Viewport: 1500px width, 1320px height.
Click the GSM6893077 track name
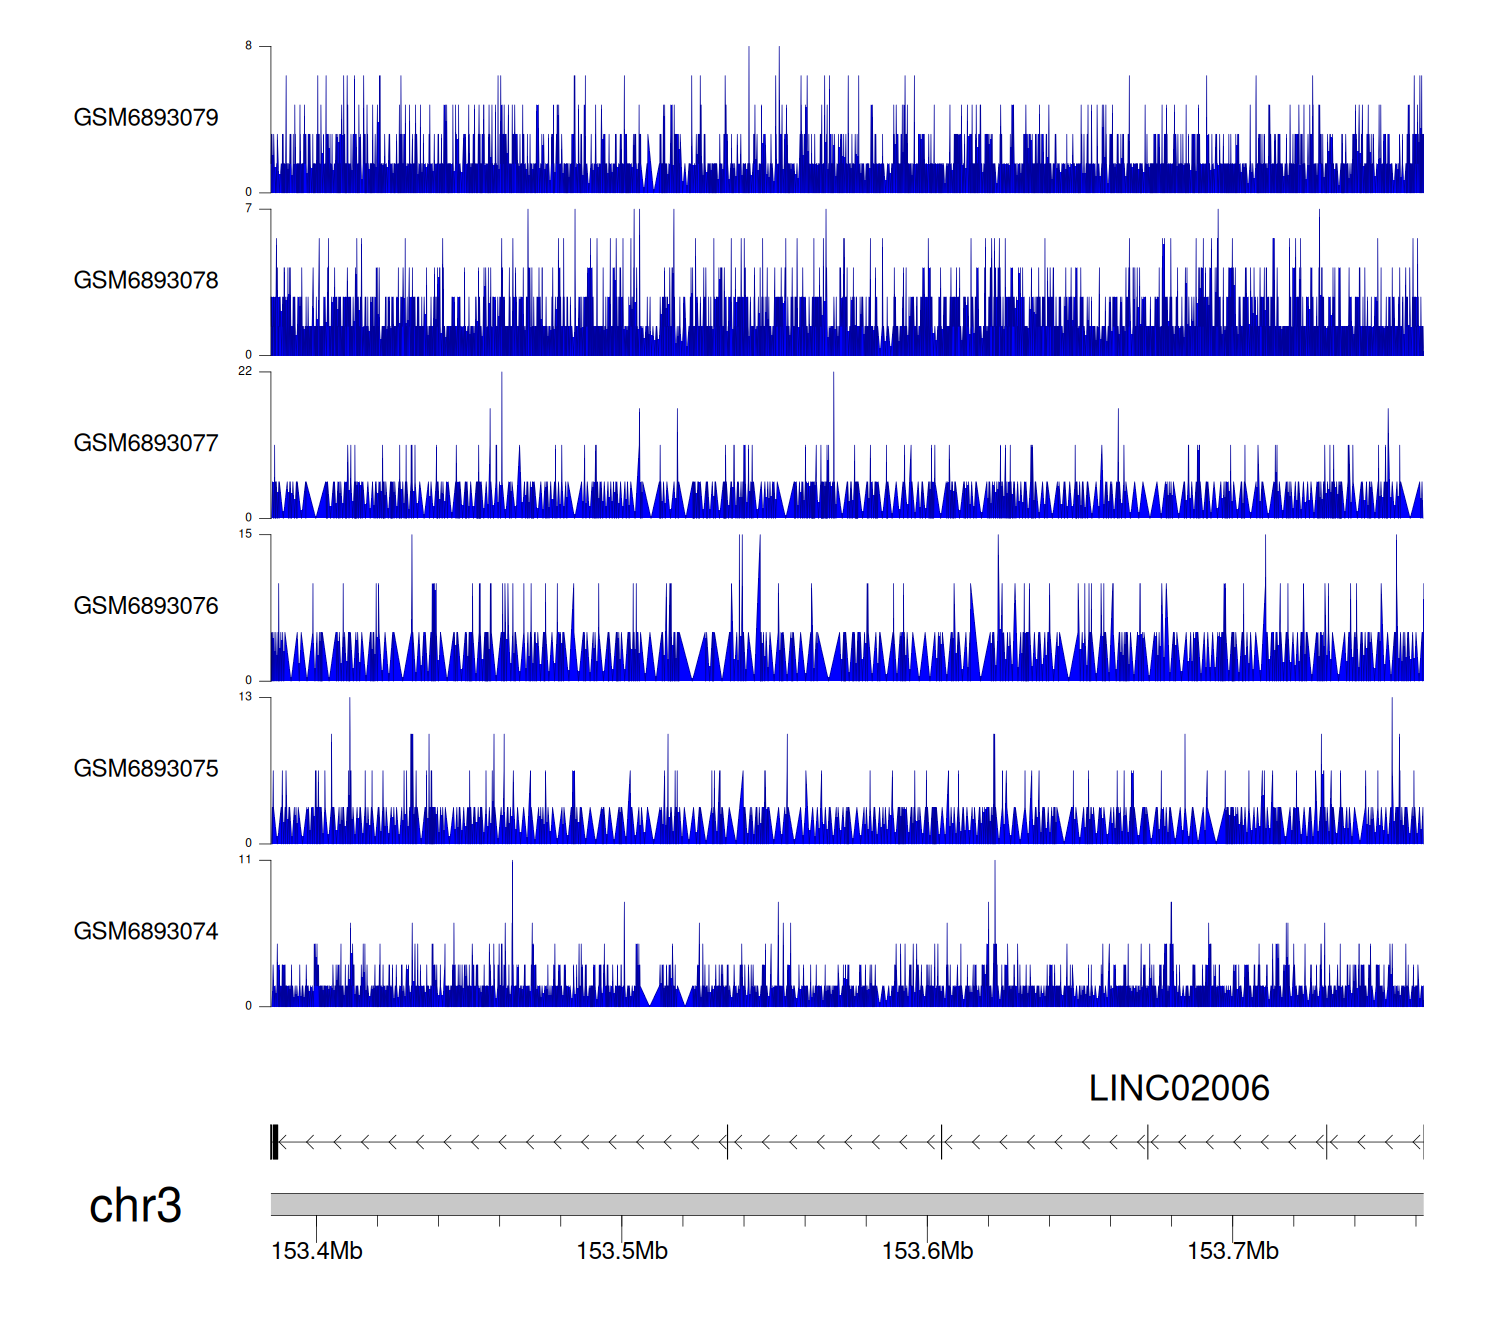point(146,443)
